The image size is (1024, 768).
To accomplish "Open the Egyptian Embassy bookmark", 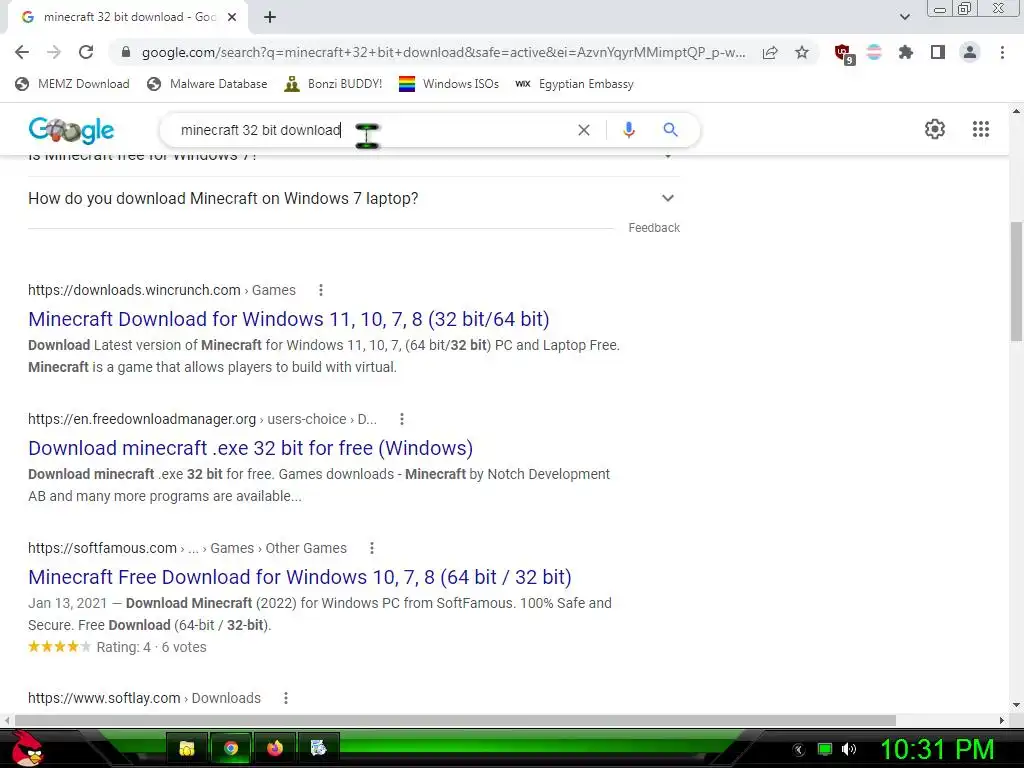I will point(574,84).
